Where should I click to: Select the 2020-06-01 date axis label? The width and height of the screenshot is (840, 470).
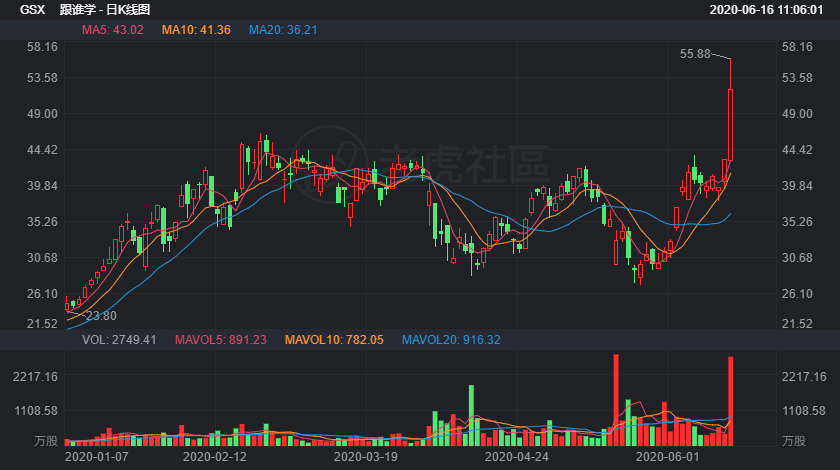[x=668, y=457]
